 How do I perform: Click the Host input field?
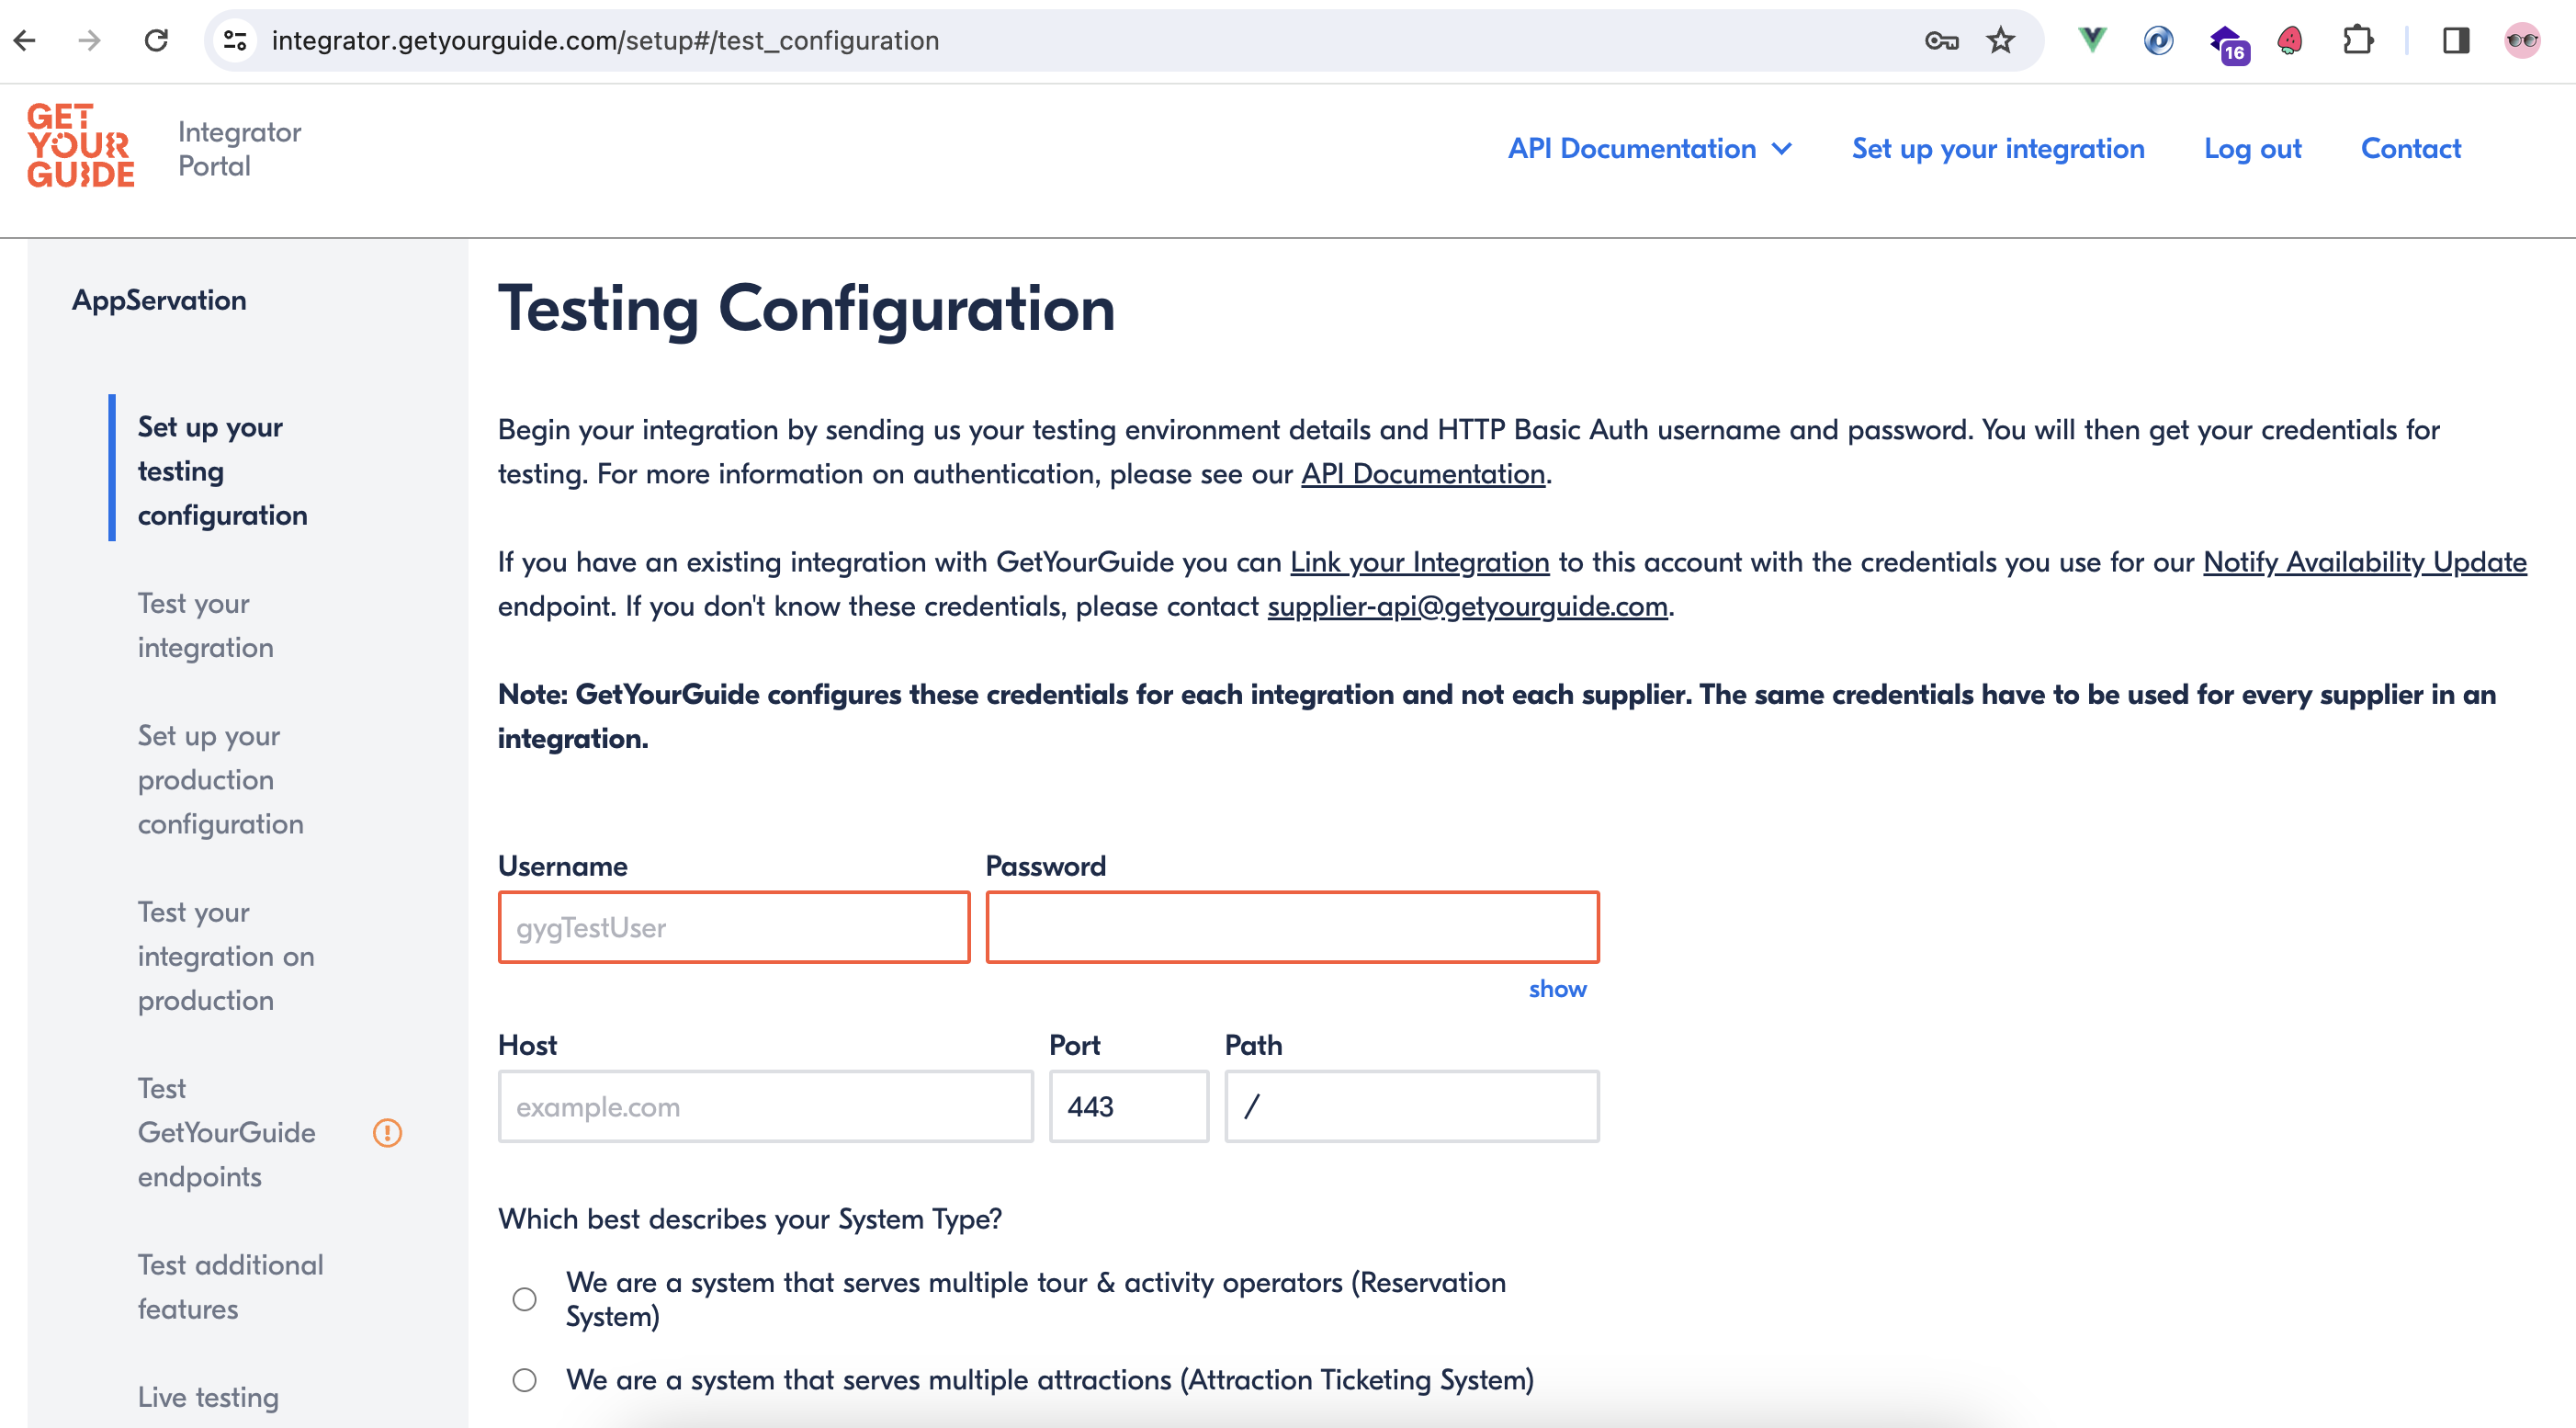[765, 1106]
